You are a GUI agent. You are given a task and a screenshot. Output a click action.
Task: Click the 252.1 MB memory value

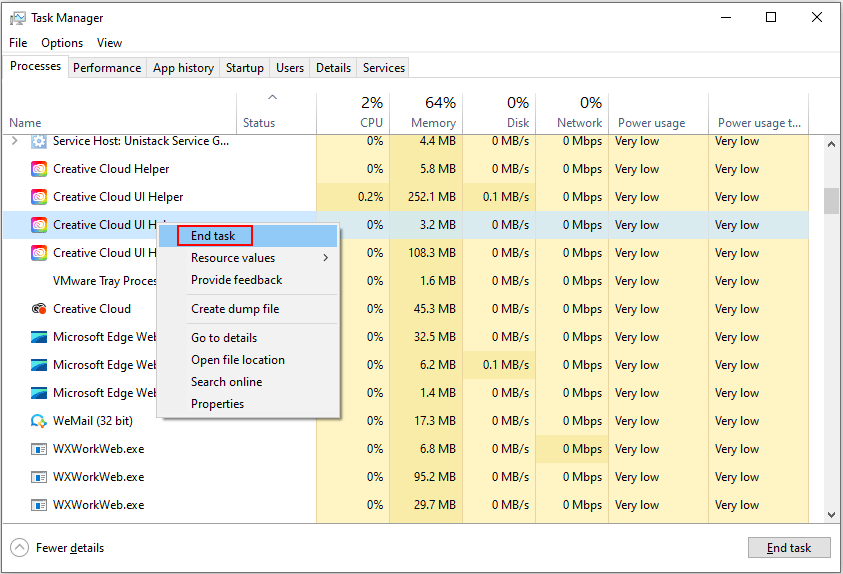(x=432, y=197)
